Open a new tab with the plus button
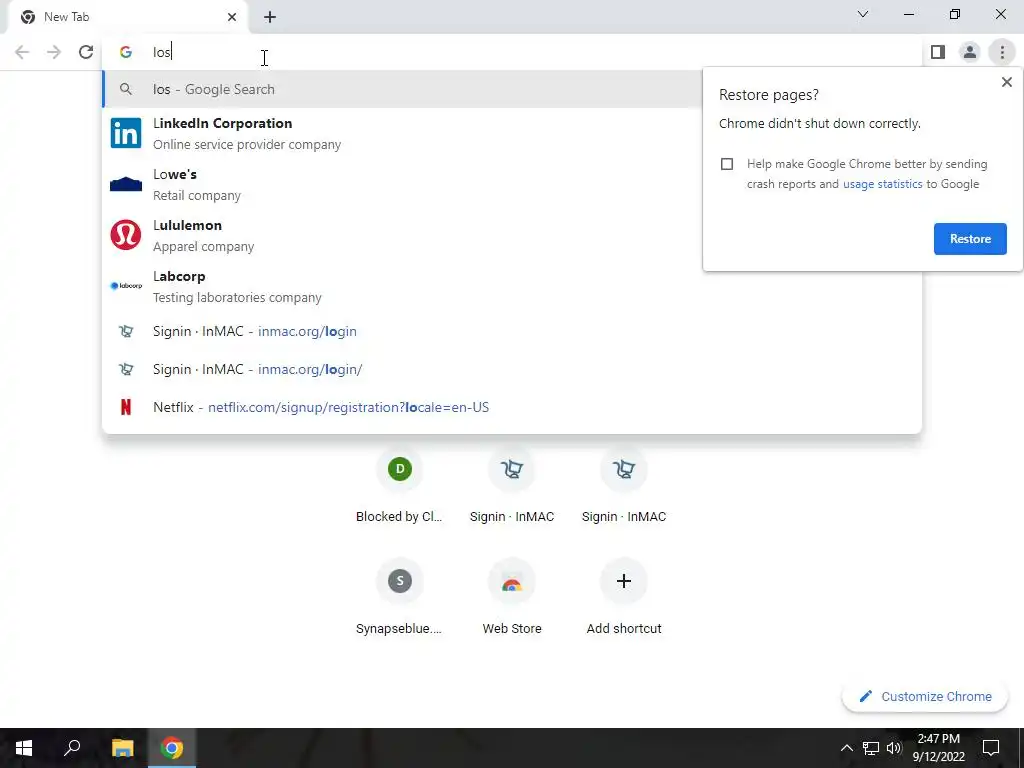Image resolution: width=1024 pixels, height=768 pixels. coord(270,17)
